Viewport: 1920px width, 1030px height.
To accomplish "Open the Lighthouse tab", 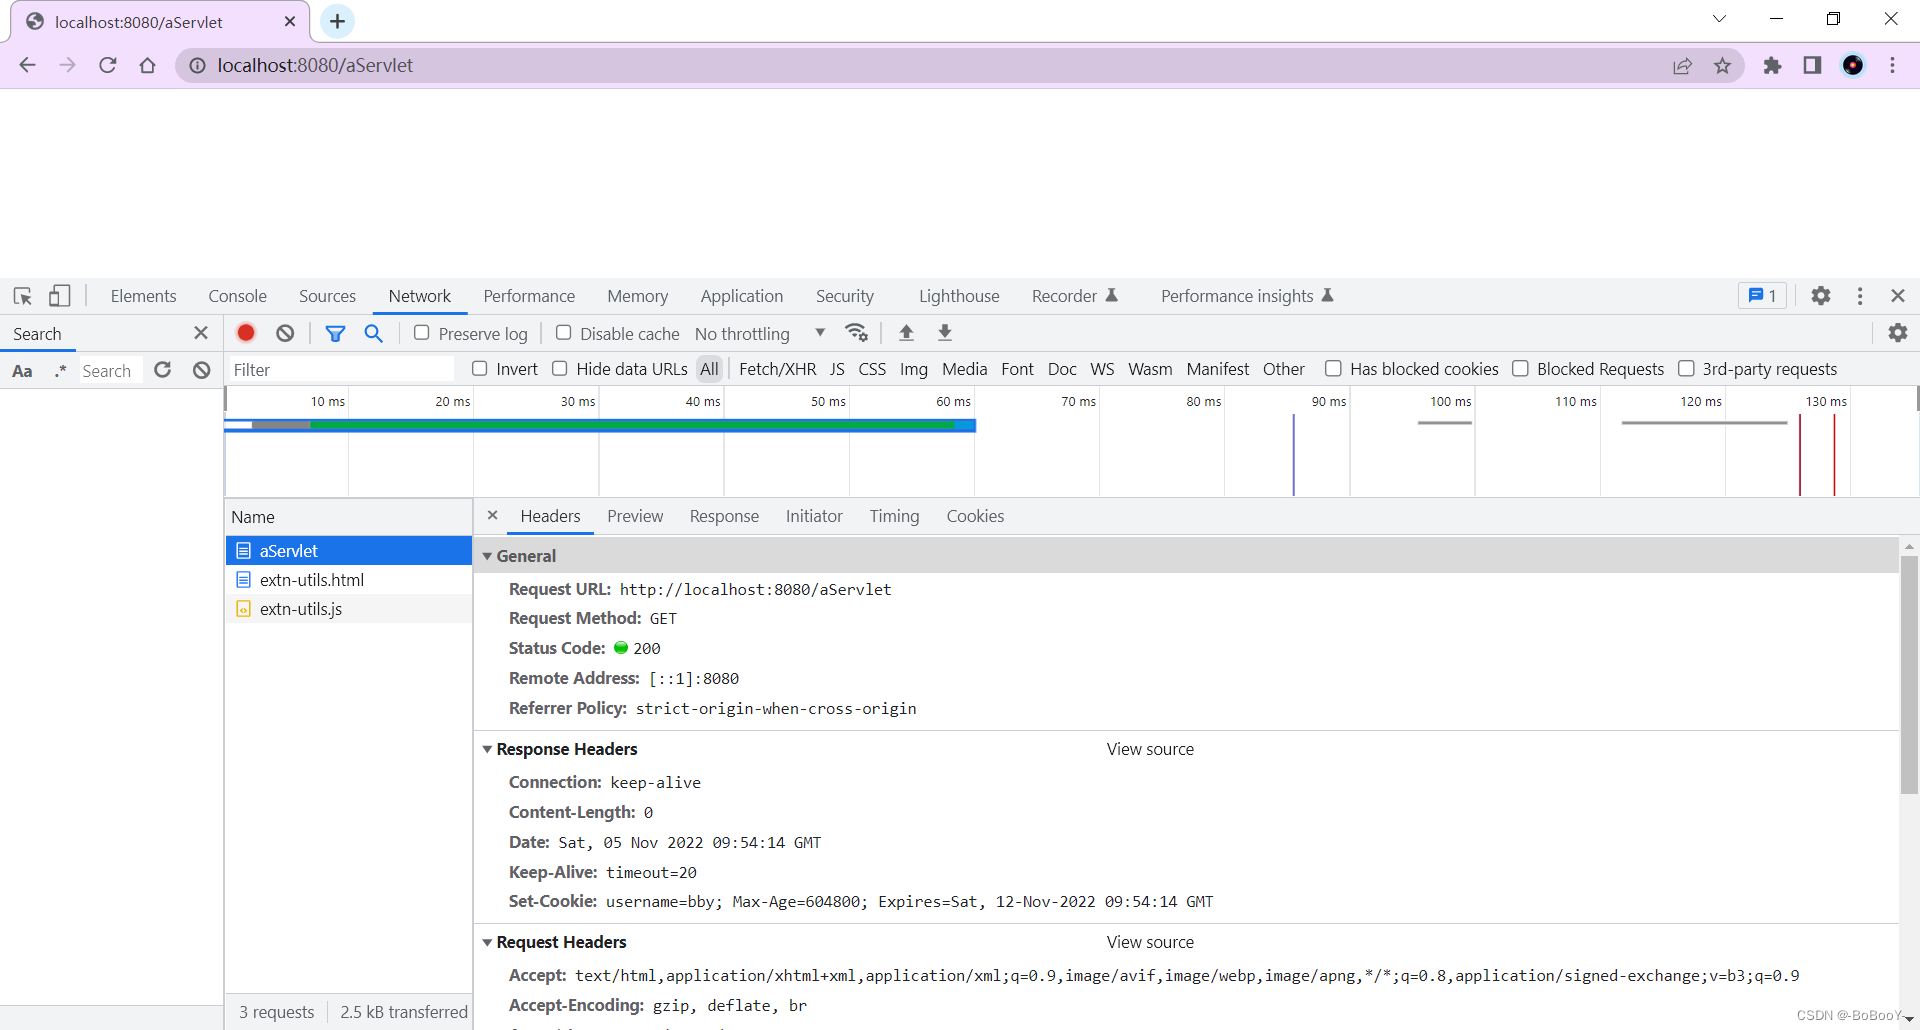I will [x=959, y=296].
